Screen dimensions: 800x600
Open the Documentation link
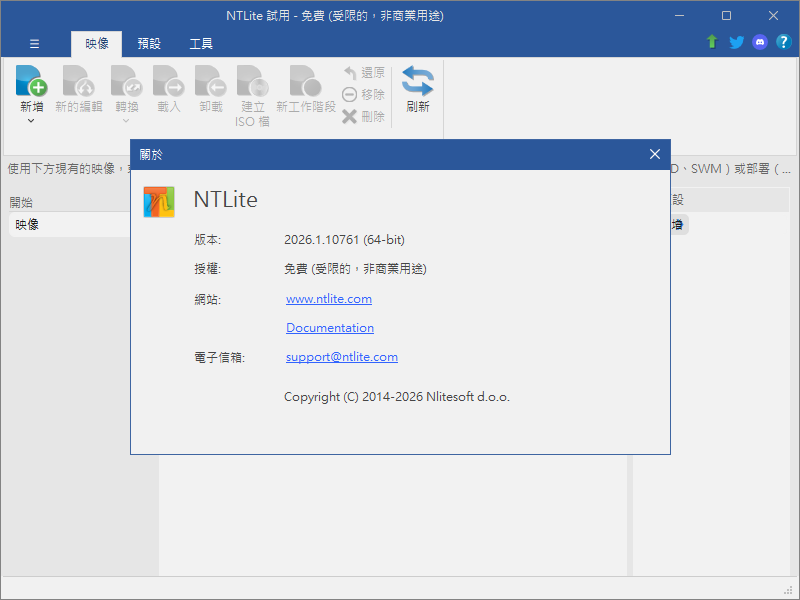point(330,328)
